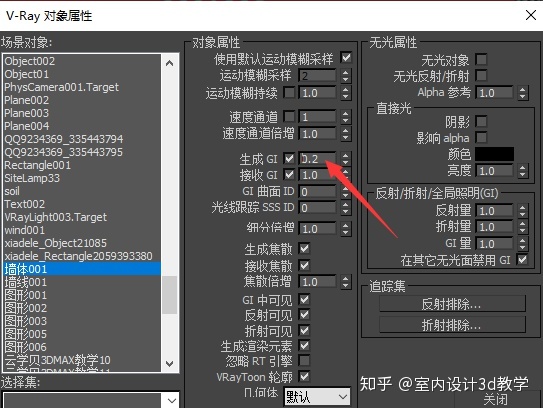Click inside 接收 GI value field
Image resolution: width=543 pixels, height=408 pixels.
(318, 175)
